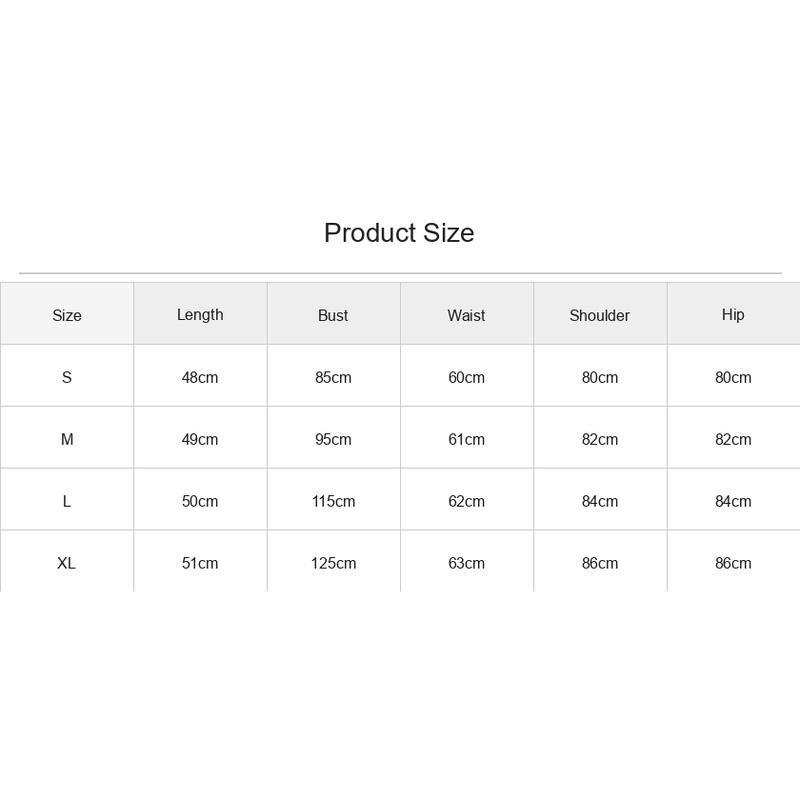The height and width of the screenshot is (800, 800).
Task: Select the 85cm bust cell
Action: tap(333, 378)
